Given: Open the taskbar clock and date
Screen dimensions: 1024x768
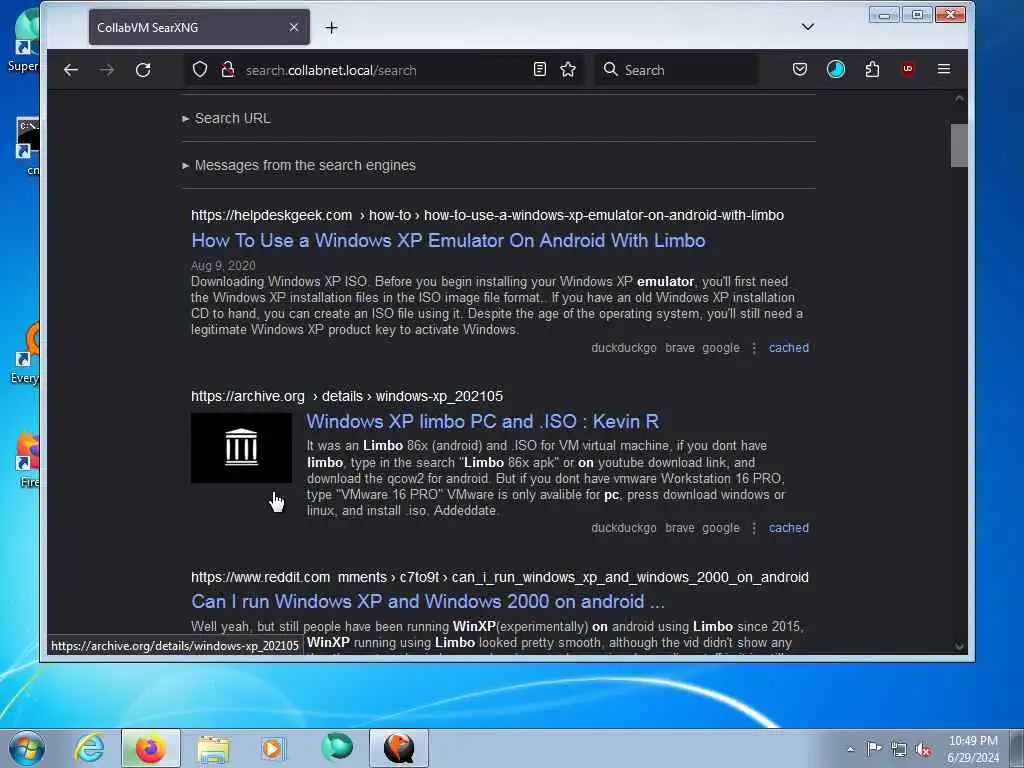Looking at the screenshot, I should (973, 749).
